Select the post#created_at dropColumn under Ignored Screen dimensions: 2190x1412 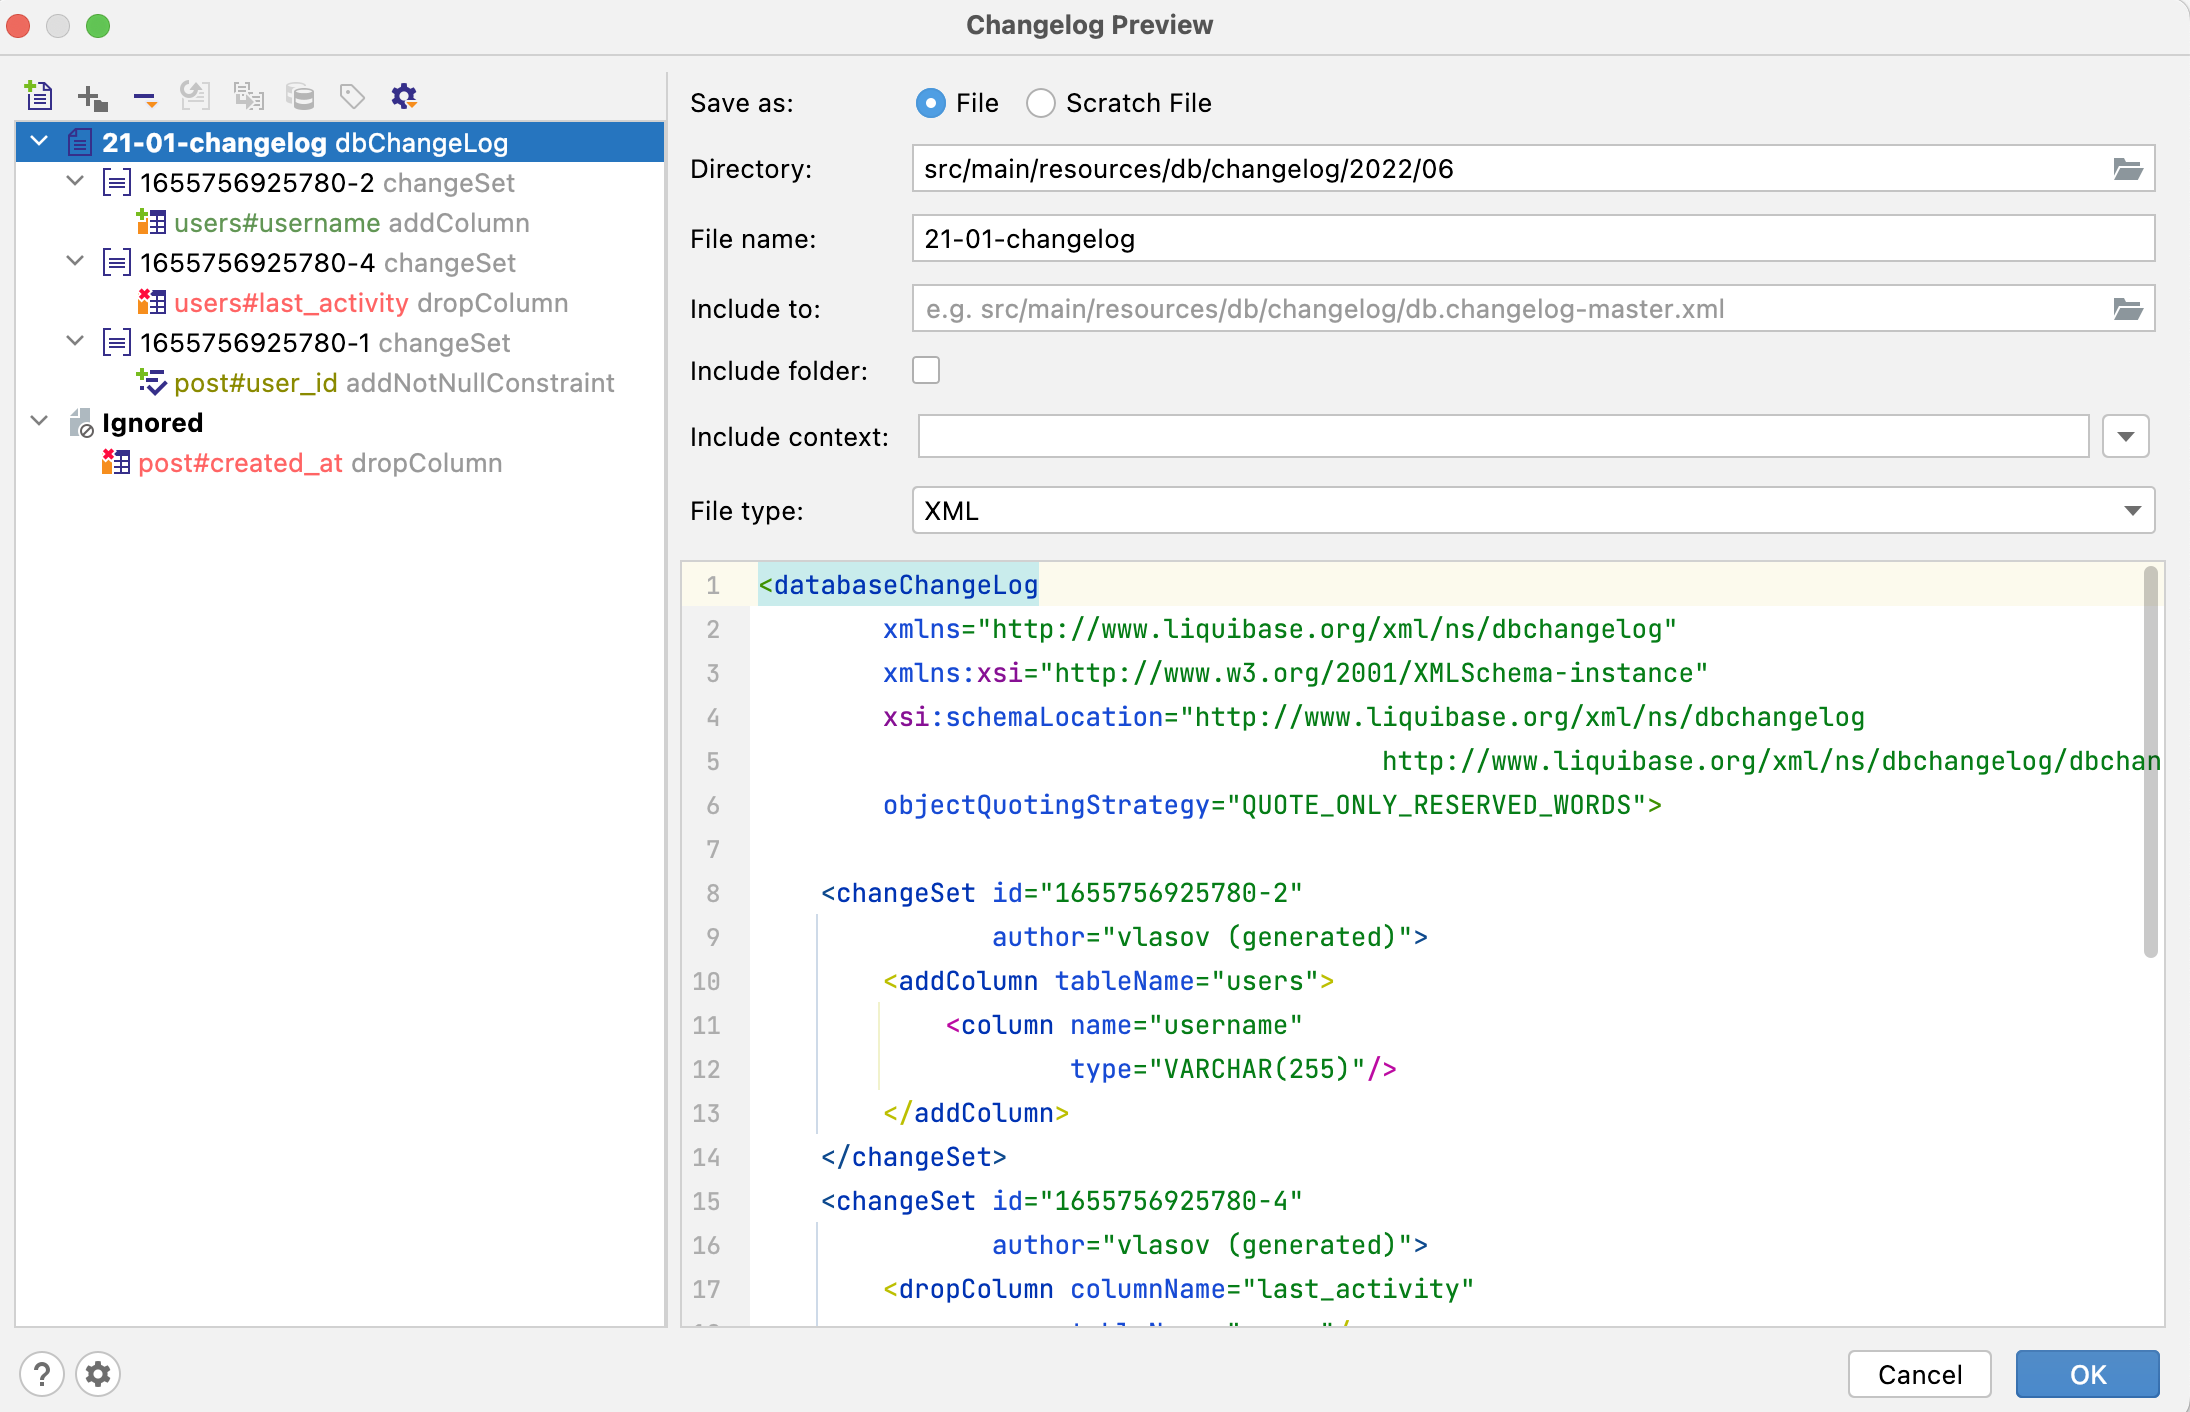click(242, 462)
